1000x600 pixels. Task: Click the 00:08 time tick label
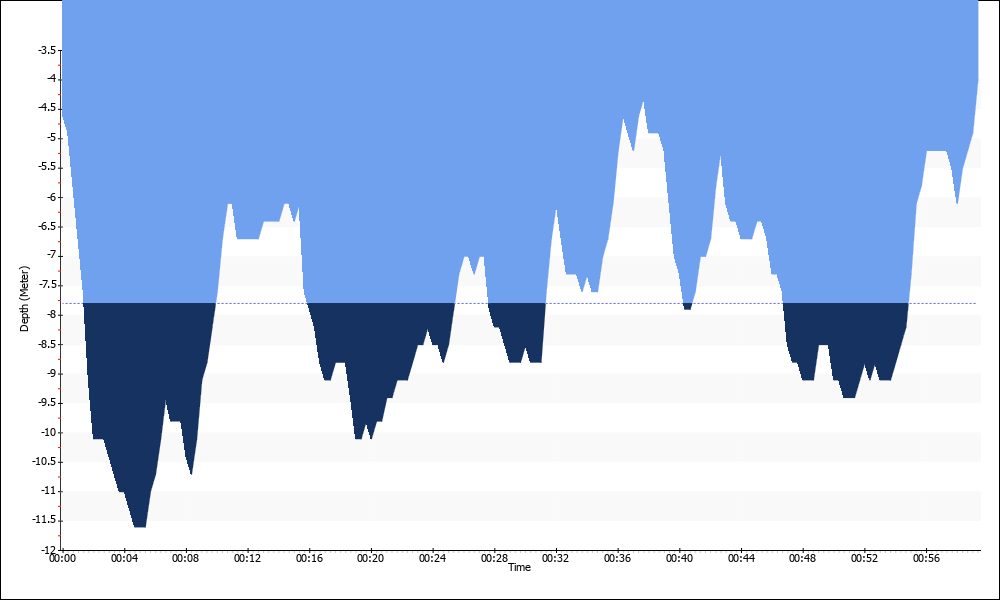point(186,558)
